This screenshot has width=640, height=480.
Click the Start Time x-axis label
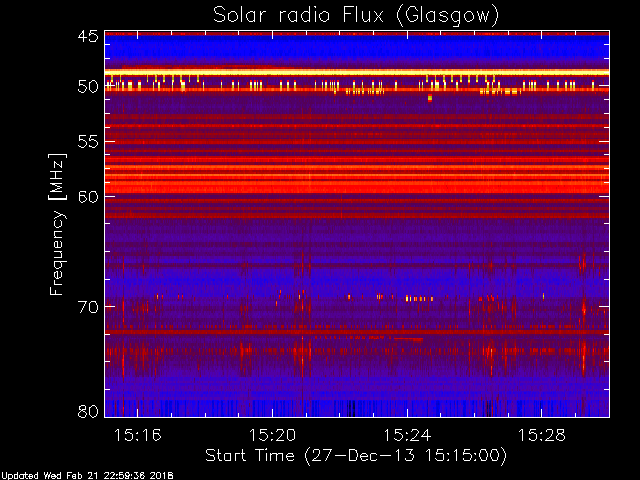click(356, 455)
